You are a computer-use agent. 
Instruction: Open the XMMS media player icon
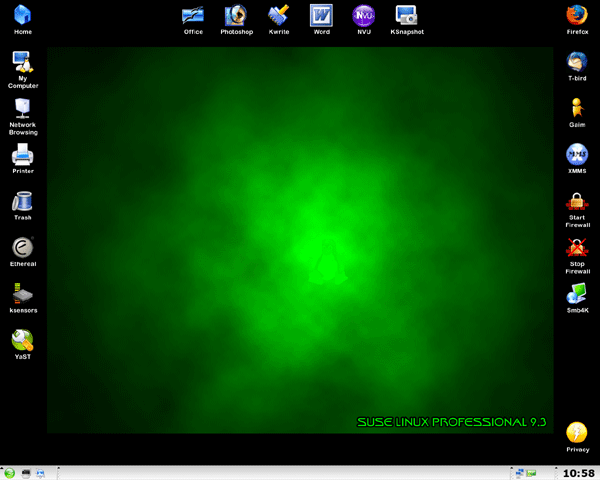coord(577,154)
